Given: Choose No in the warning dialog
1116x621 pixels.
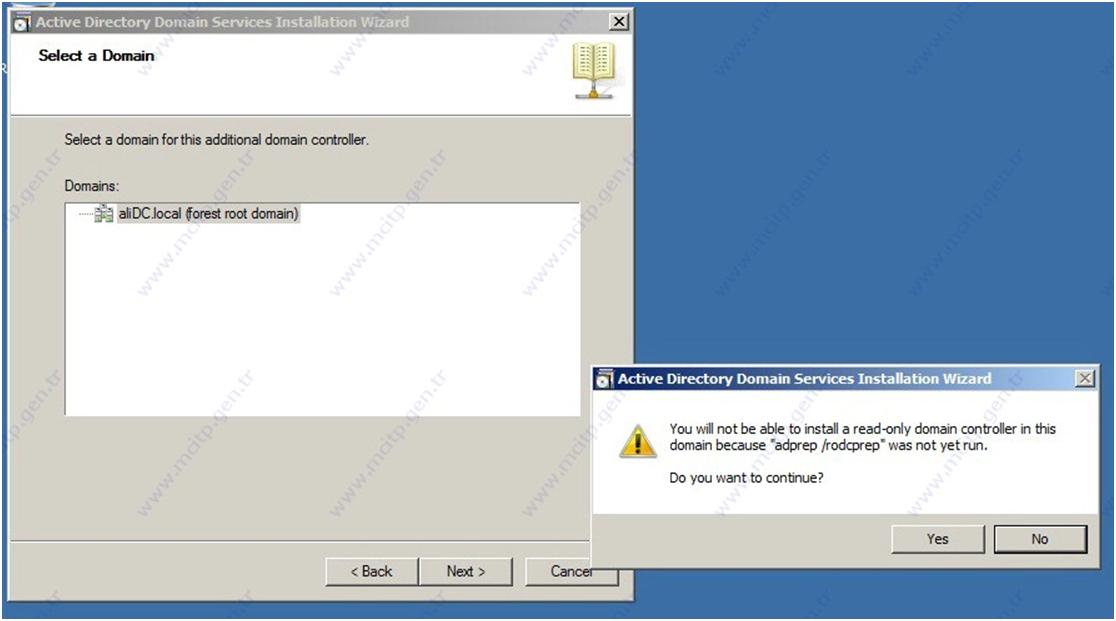Looking at the screenshot, I should pyautogui.click(x=1040, y=539).
